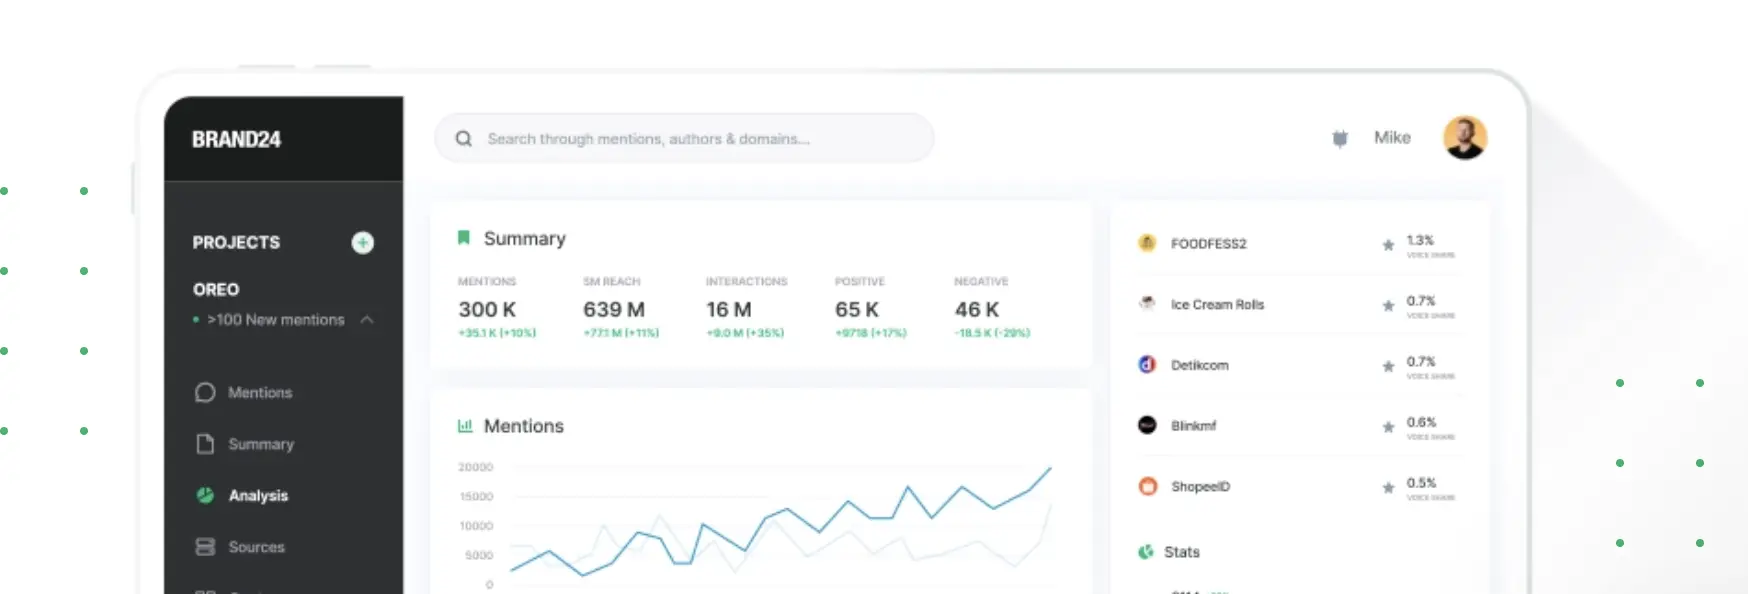Click the Blinkmf avatar icon
Image resolution: width=1748 pixels, height=594 pixels.
point(1147,425)
